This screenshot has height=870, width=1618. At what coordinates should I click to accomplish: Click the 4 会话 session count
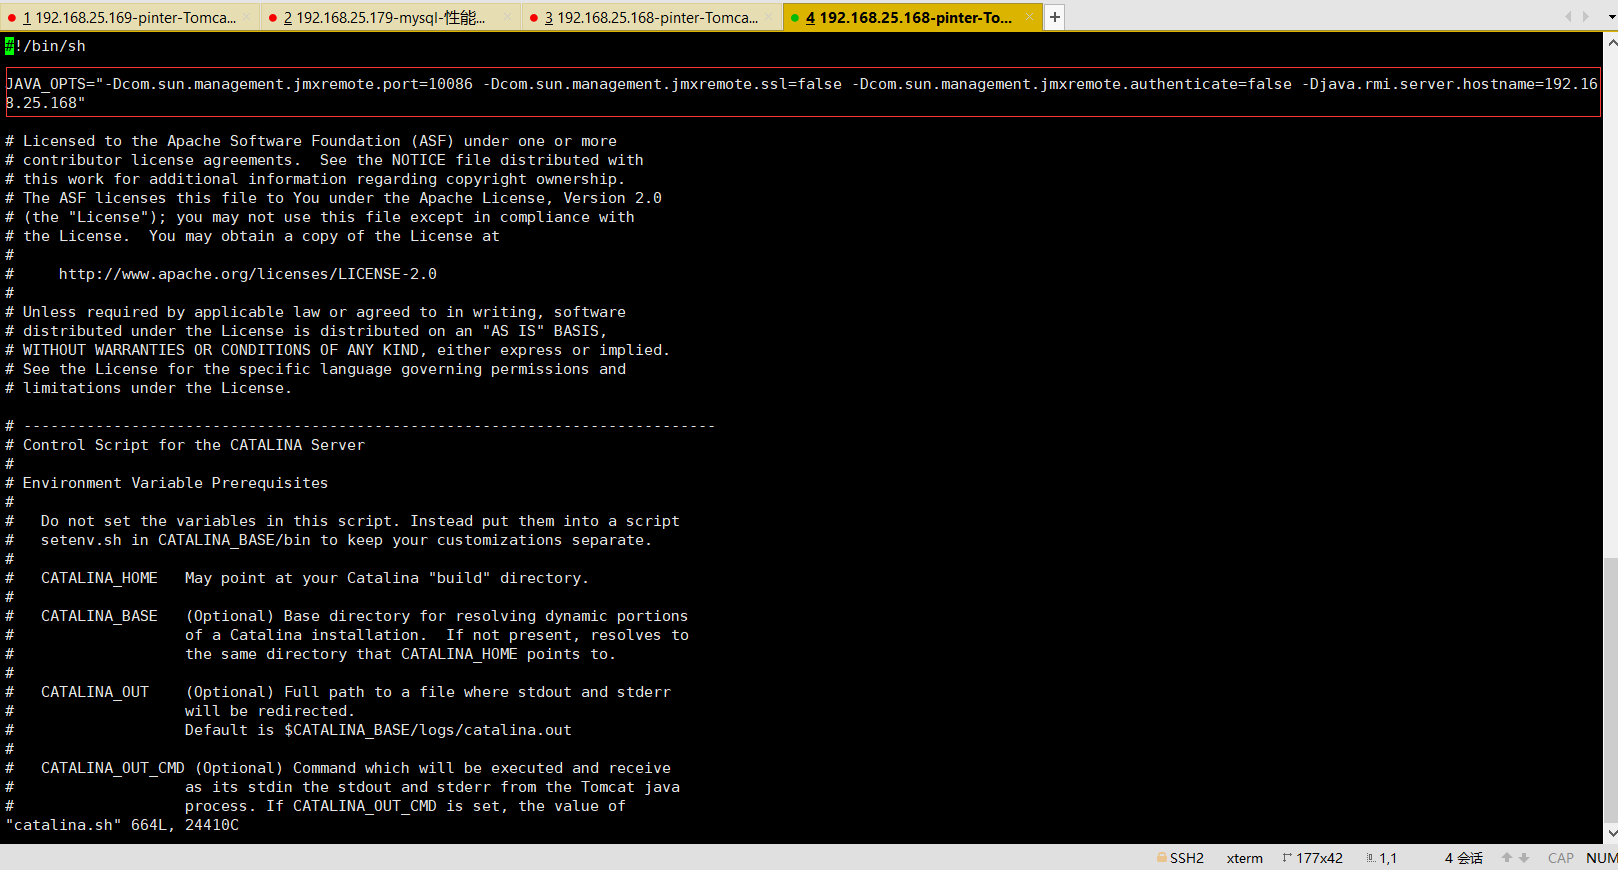point(1464,858)
